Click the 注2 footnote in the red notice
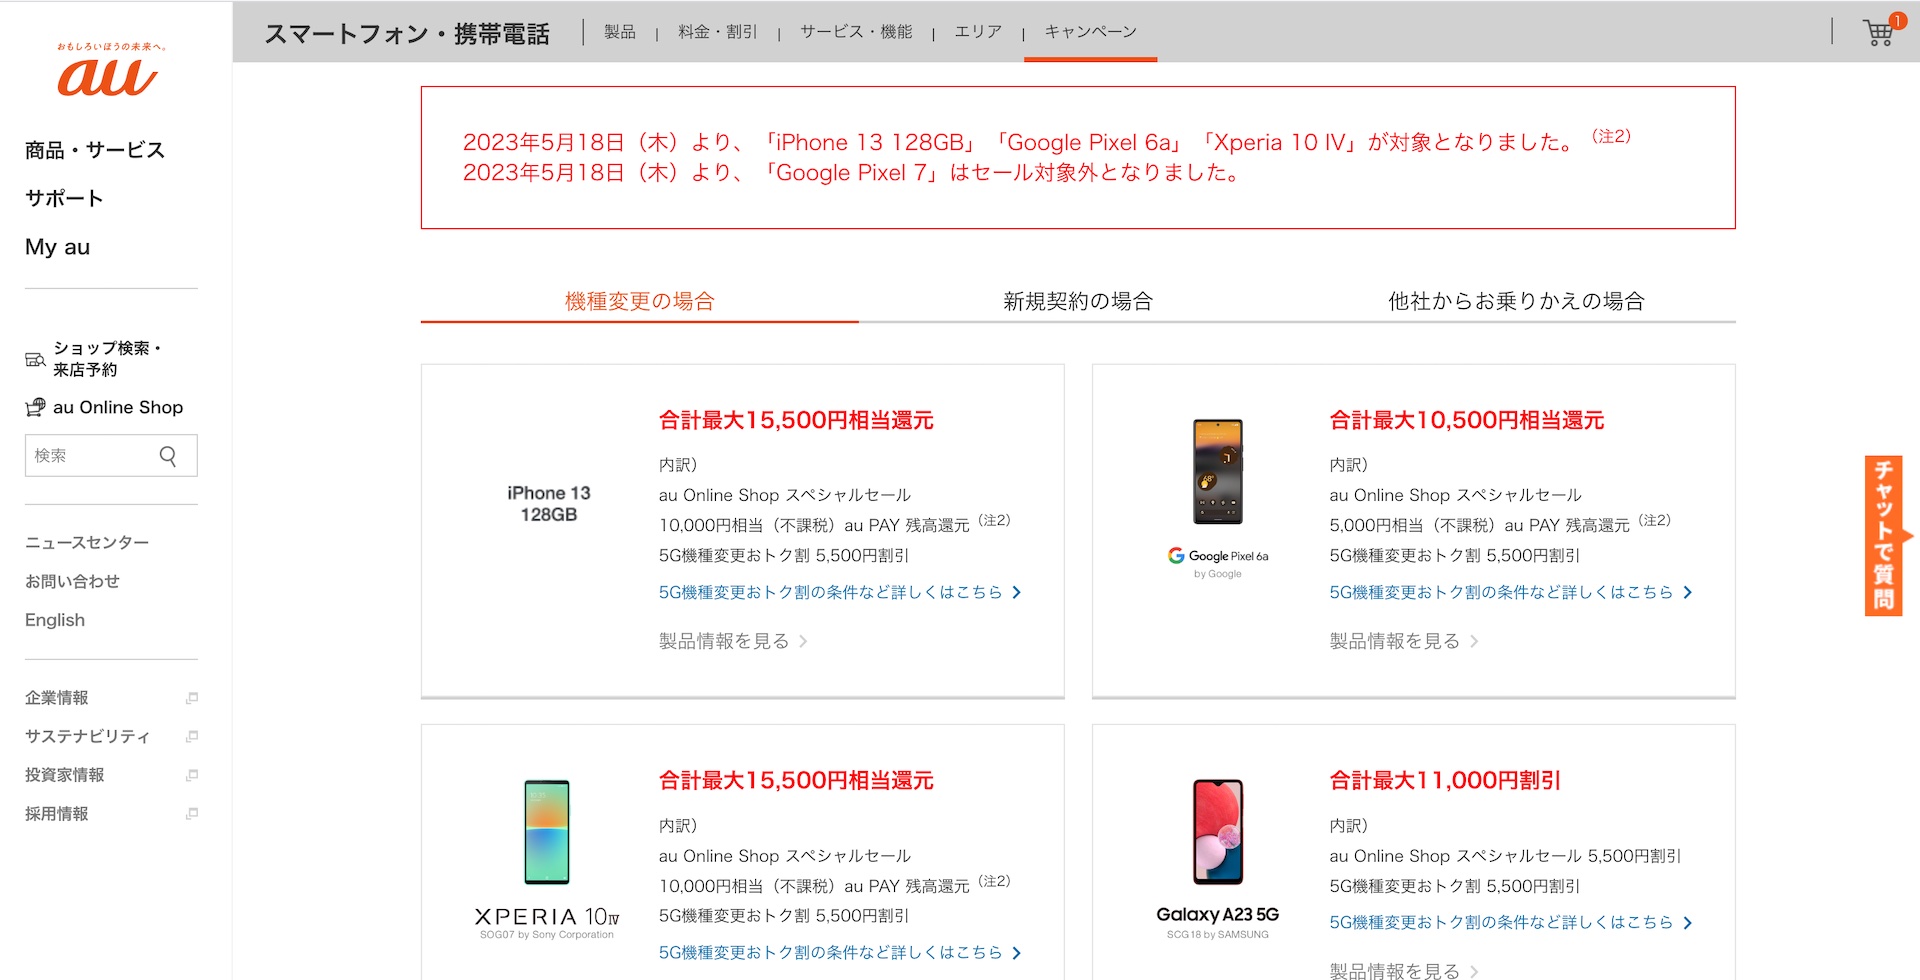 click(1611, 136)
